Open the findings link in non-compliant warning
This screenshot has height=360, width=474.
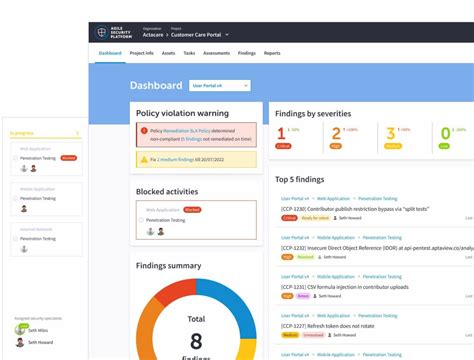[x=192, y=139]
